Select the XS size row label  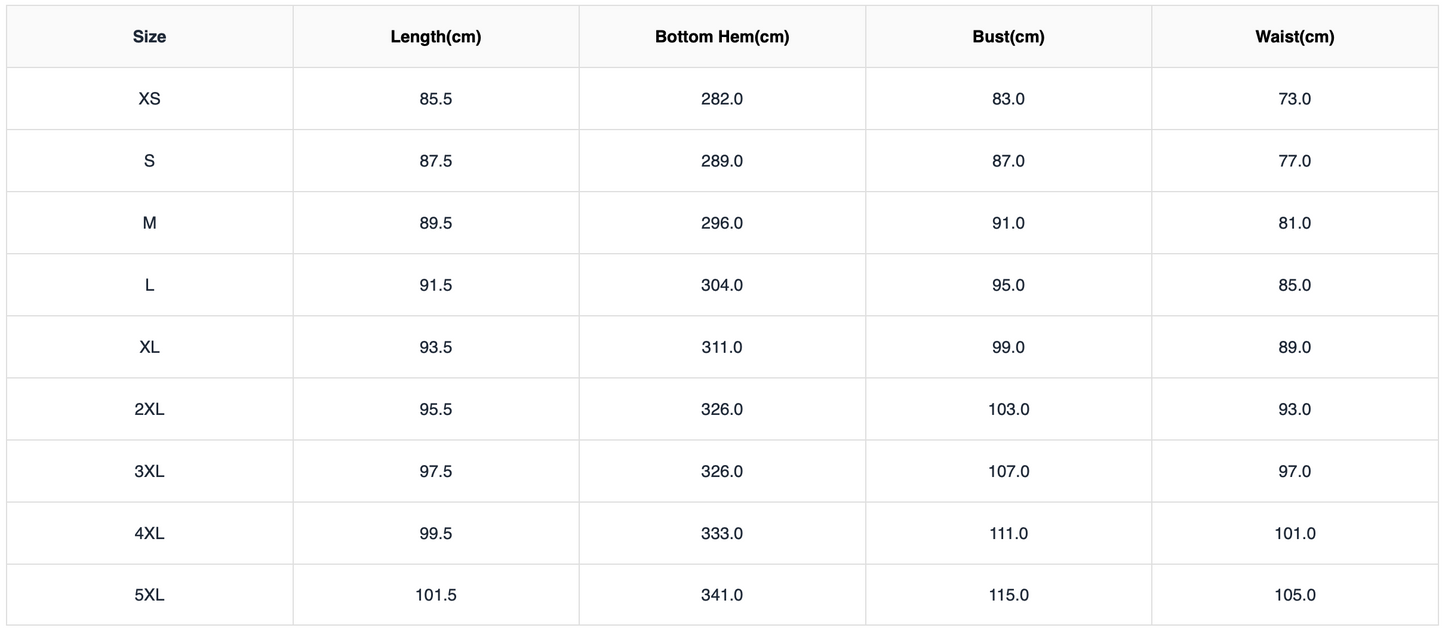(149, 99)
